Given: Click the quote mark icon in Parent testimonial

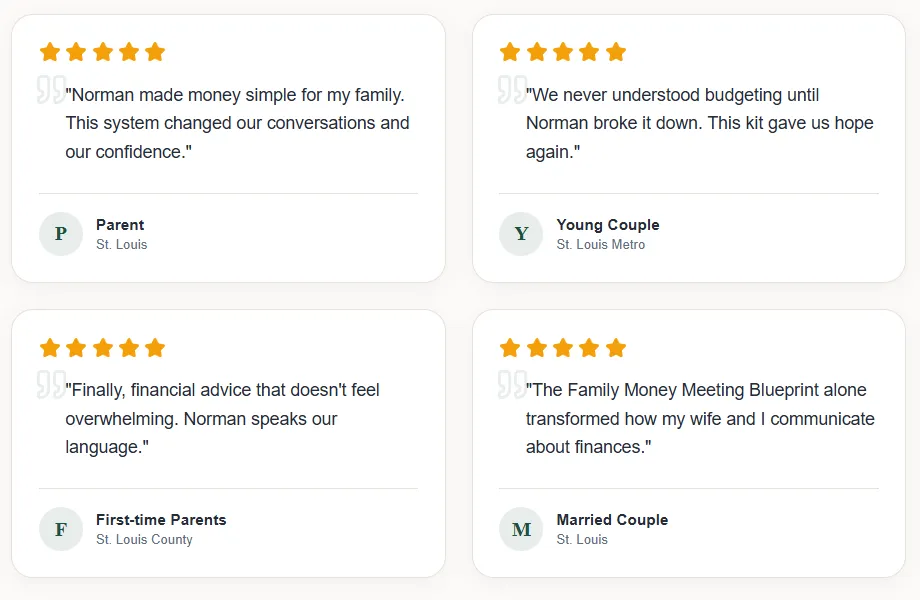Looking at the screenshot, I should tap(51, 89).
